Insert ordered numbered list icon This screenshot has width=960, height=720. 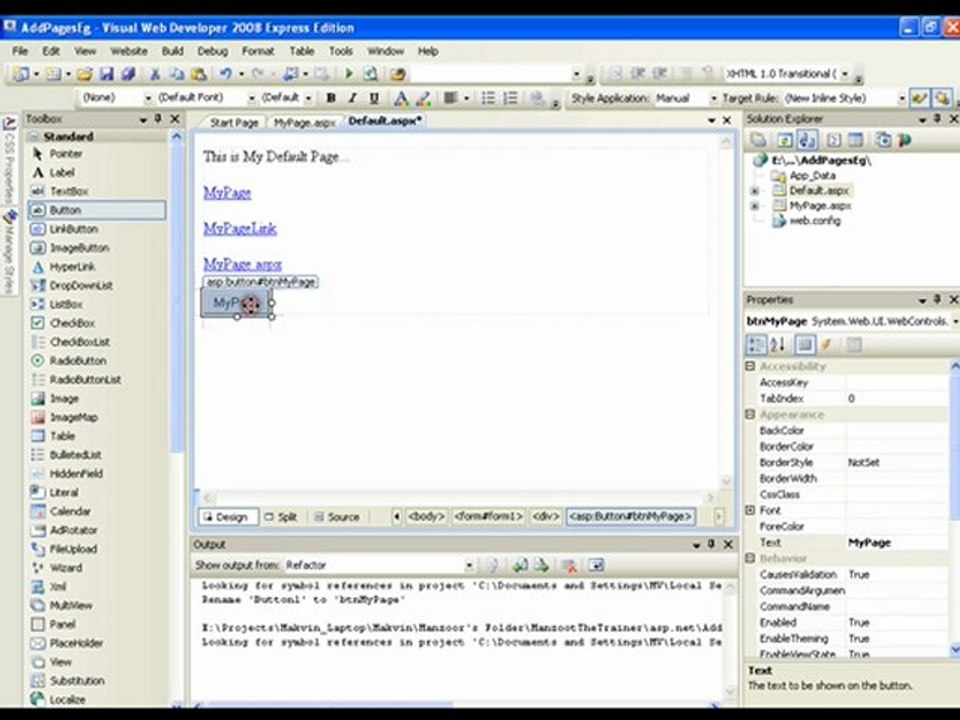[510, 98]
